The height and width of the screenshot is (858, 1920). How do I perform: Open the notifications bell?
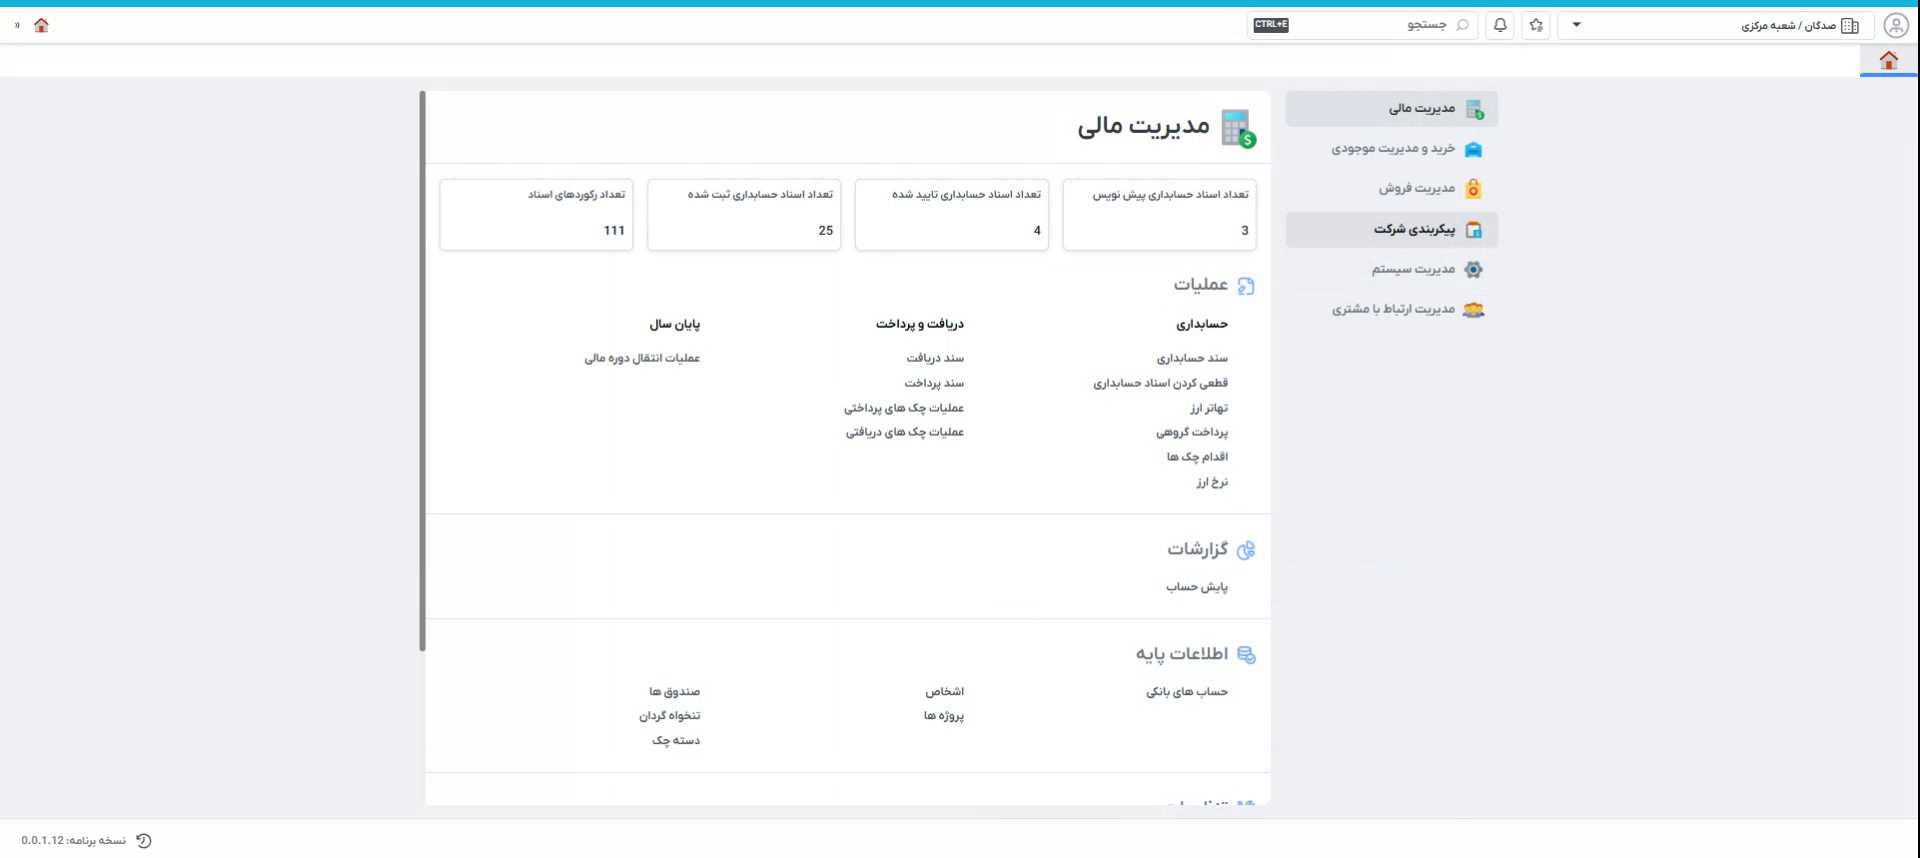pyautogui.click(x=1500, y=25)
